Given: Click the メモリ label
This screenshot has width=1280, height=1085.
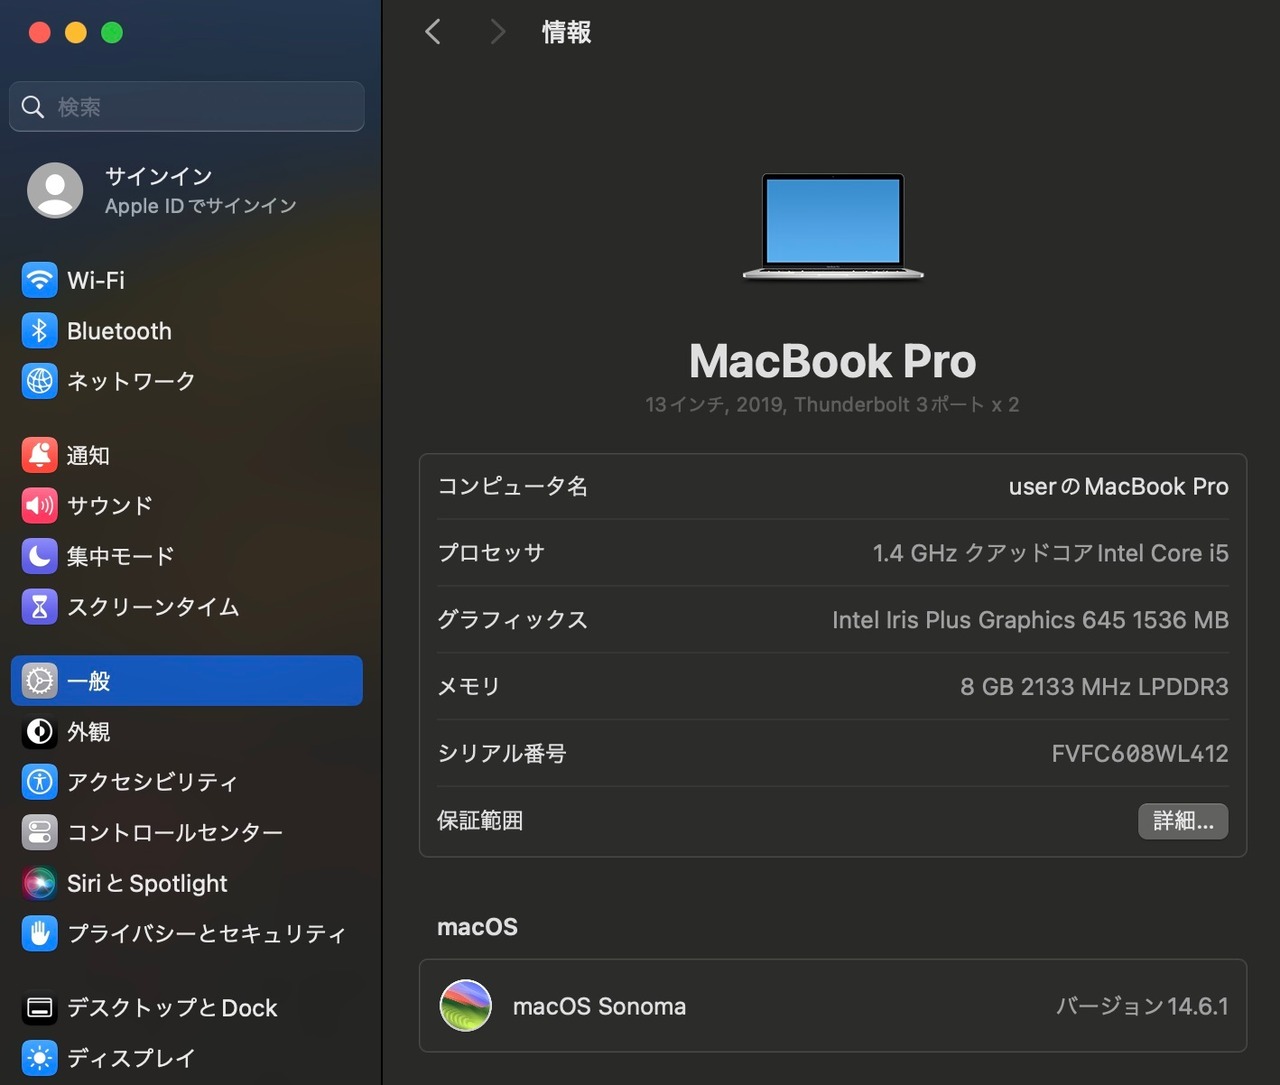Looking at the screenshot, I should click(469, 686).
